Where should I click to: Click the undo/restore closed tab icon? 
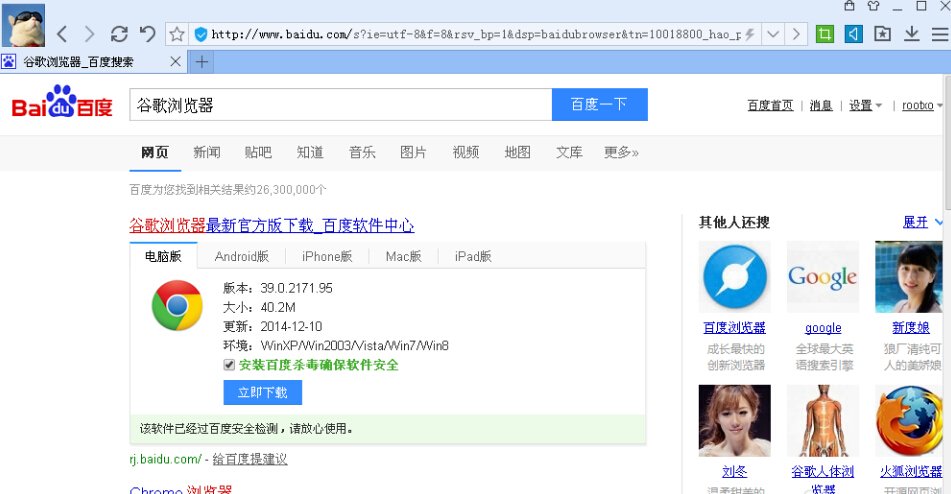coord(147,34)
